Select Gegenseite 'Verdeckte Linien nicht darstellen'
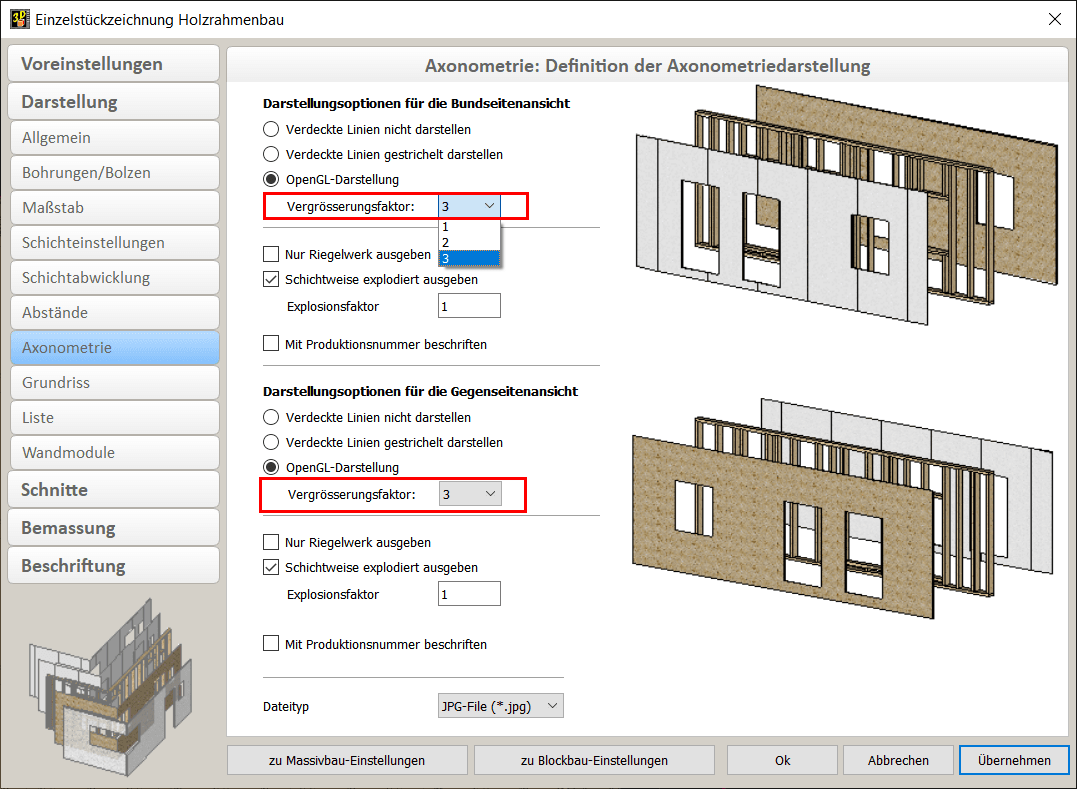 coord(271,418)
